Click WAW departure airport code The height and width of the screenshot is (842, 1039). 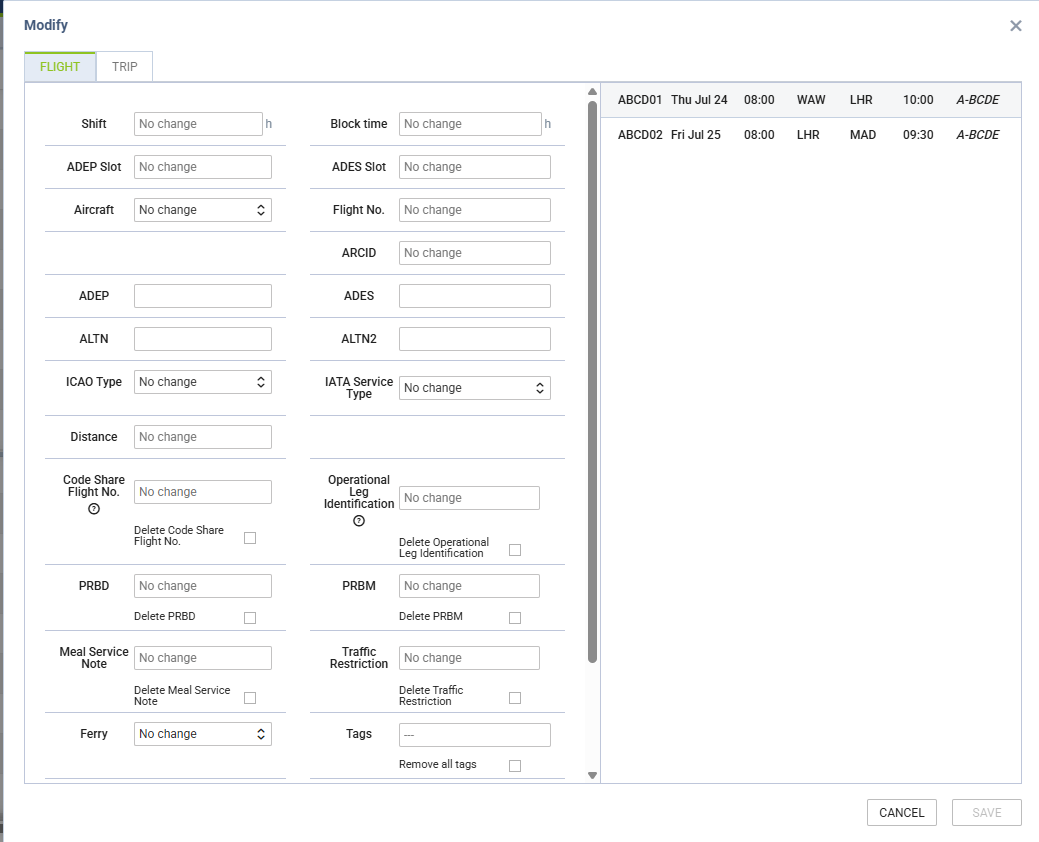pos(811,100)
